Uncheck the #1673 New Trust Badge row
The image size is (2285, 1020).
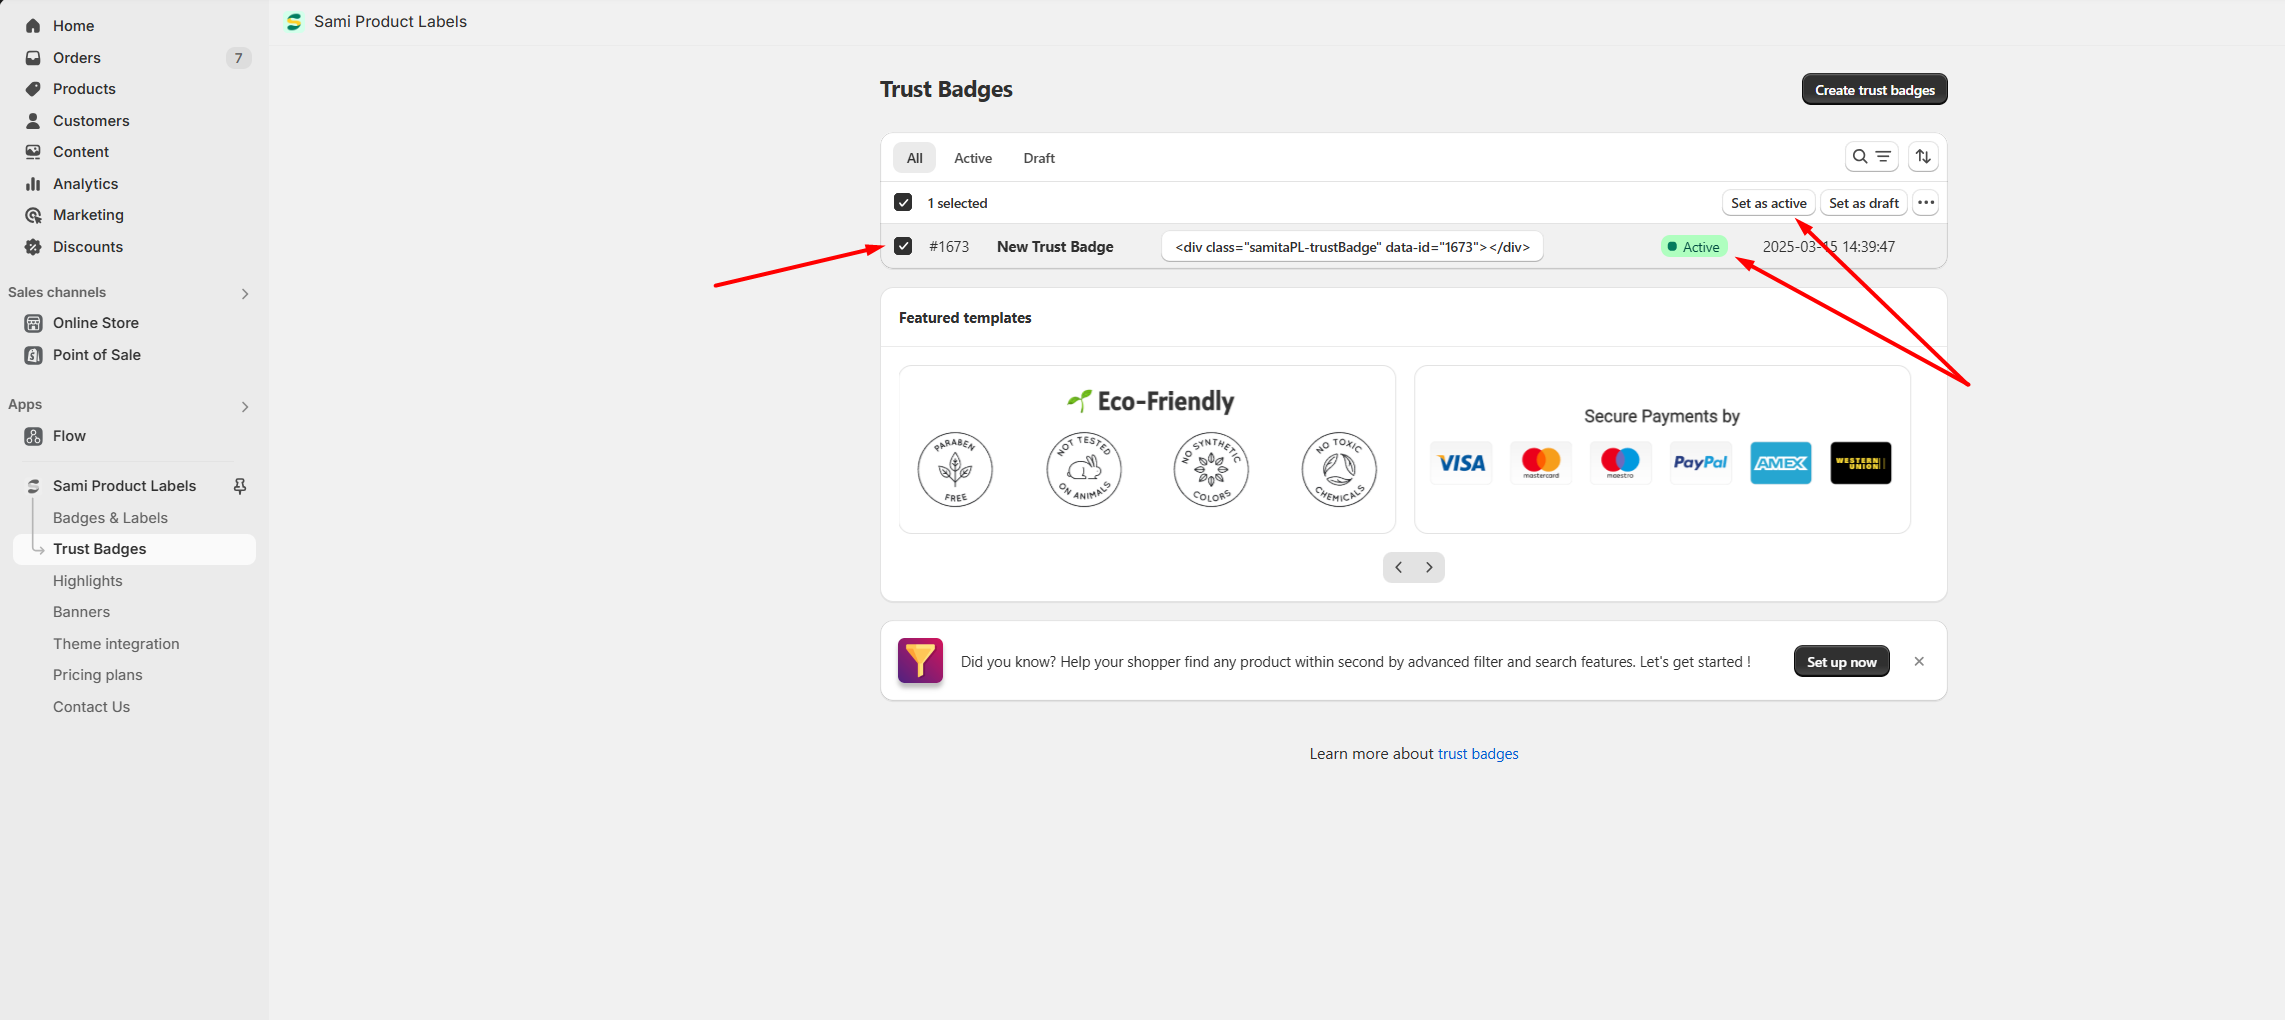click(903, 246)
